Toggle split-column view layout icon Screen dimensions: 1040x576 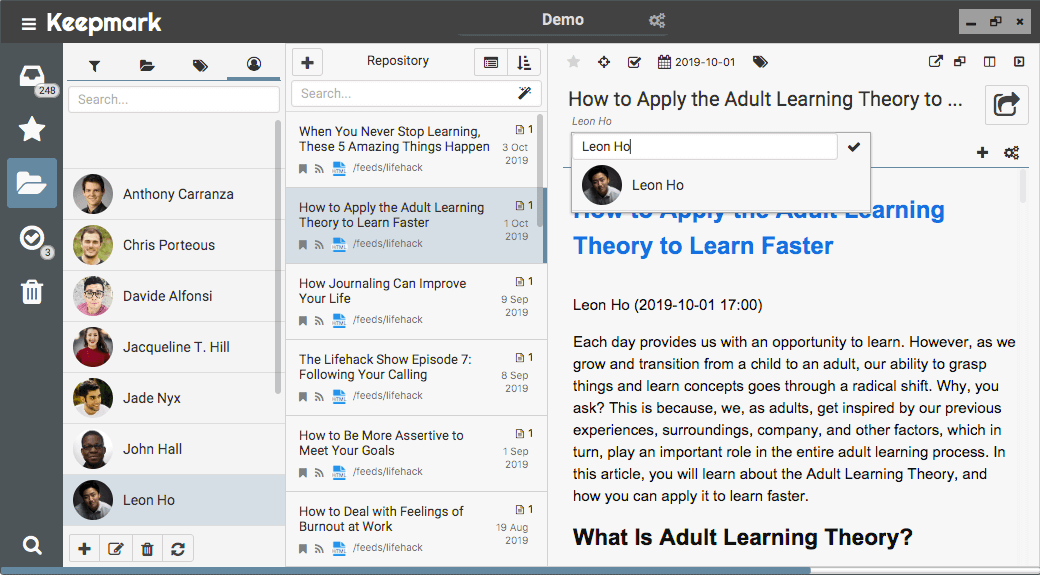[989, 62]
